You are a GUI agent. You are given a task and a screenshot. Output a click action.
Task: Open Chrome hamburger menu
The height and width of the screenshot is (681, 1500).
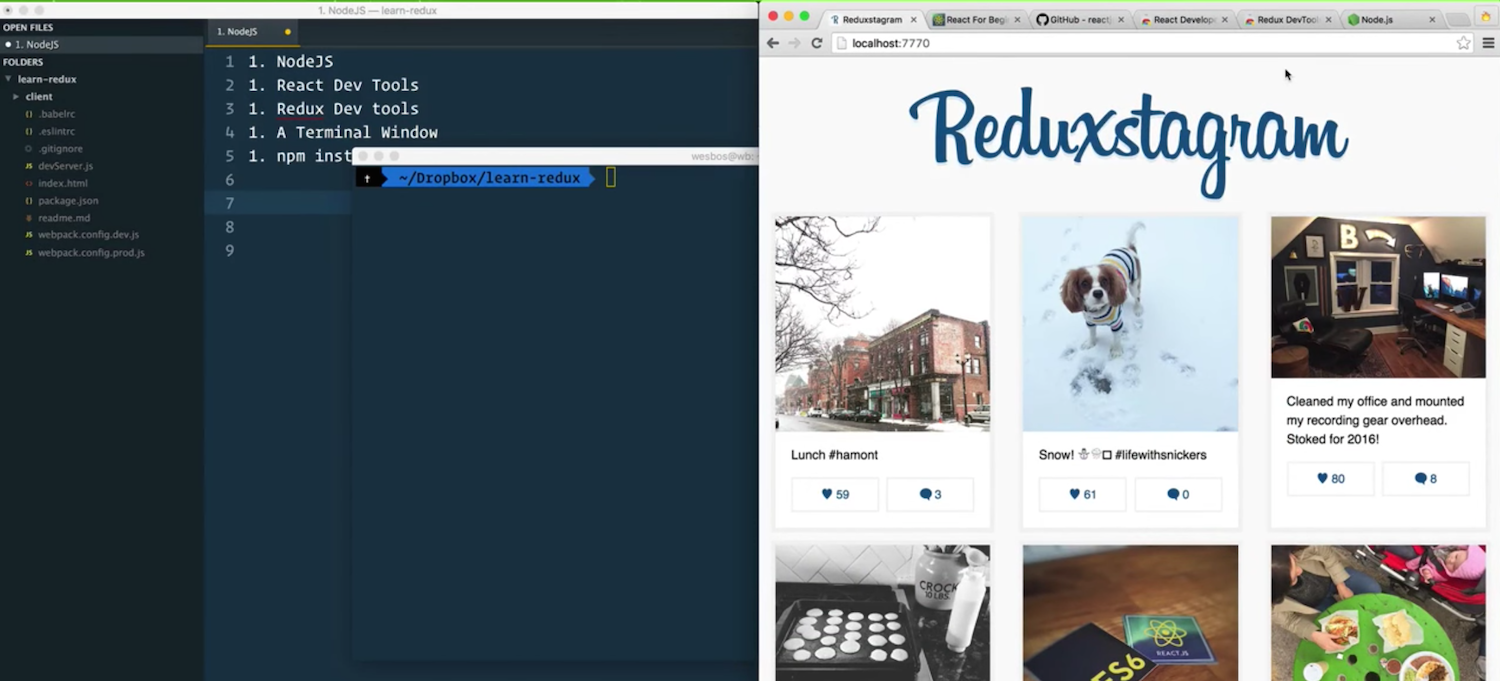click(x=1488, y=43)
